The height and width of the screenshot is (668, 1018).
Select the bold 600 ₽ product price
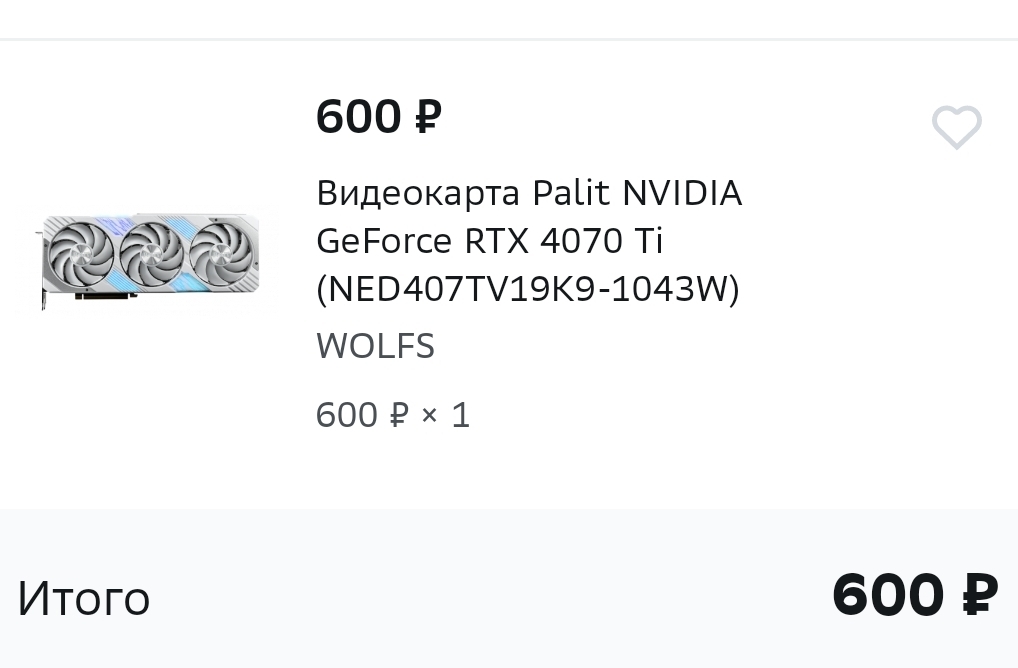[x=379, y=118]
